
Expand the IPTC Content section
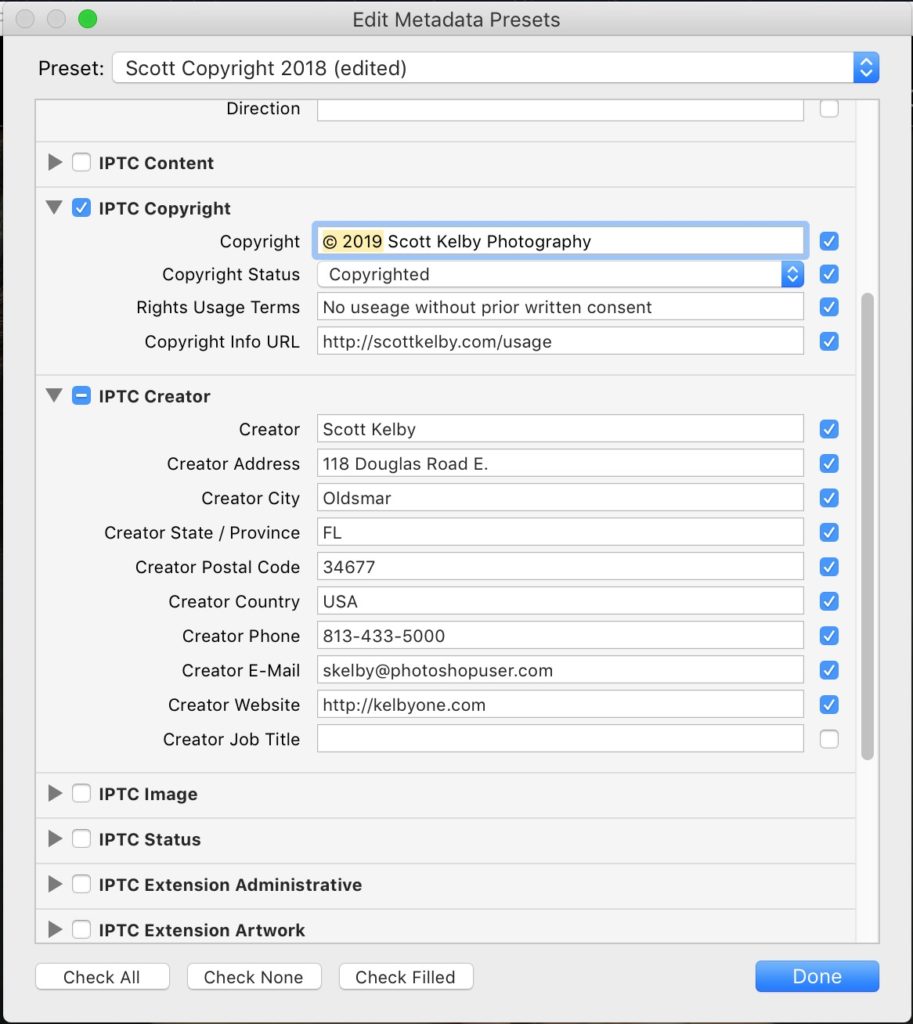point(55,162)
